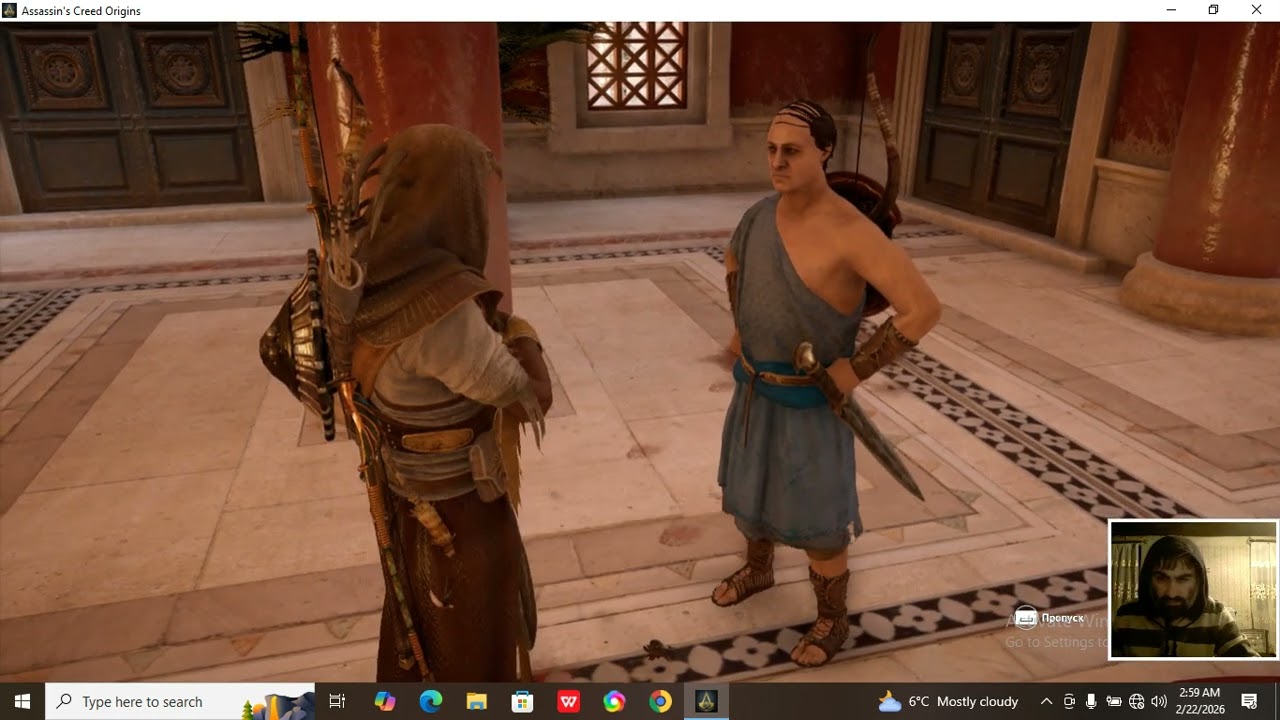Select Assassin's Creed Origins taskbar icon

[x=707, y=701]
